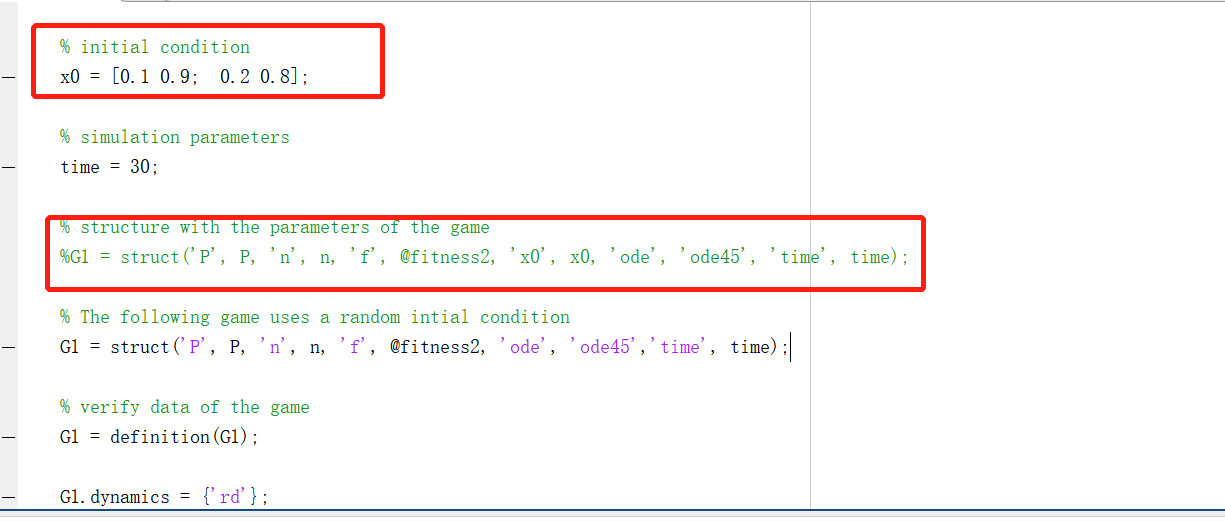Image resolution: width=1225 pixels, height=521 pixels.
Task: Click the number 30 in time assignment
Action: 140,167
